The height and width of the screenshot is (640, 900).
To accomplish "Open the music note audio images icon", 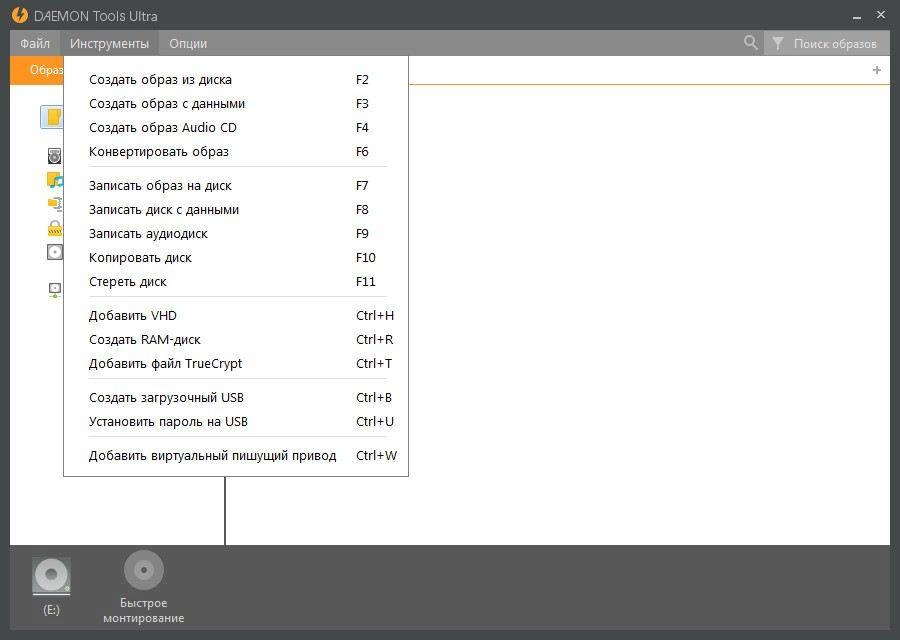I will [55, 180].
